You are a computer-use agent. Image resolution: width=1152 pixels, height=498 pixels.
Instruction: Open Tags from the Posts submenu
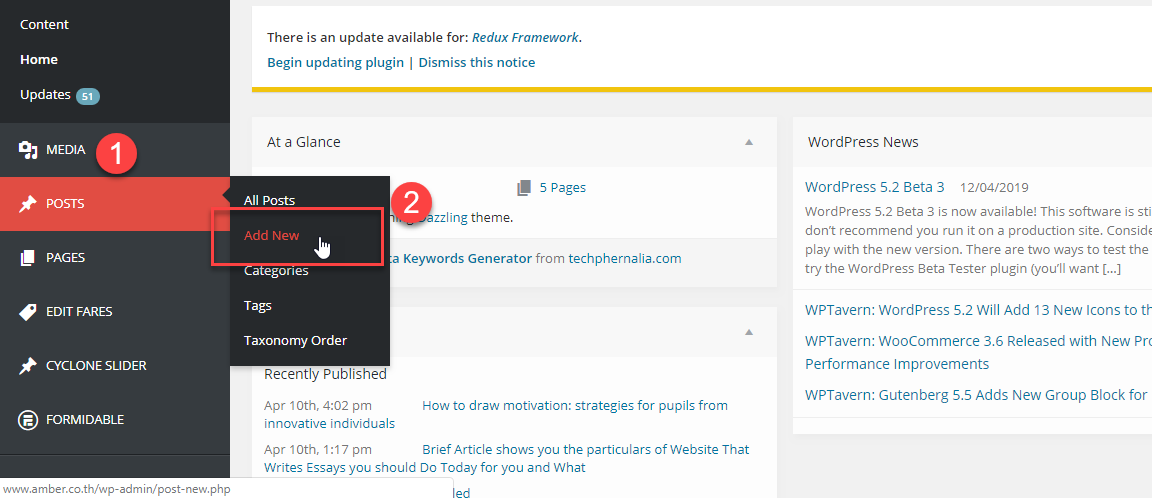(x=258, y=306)
